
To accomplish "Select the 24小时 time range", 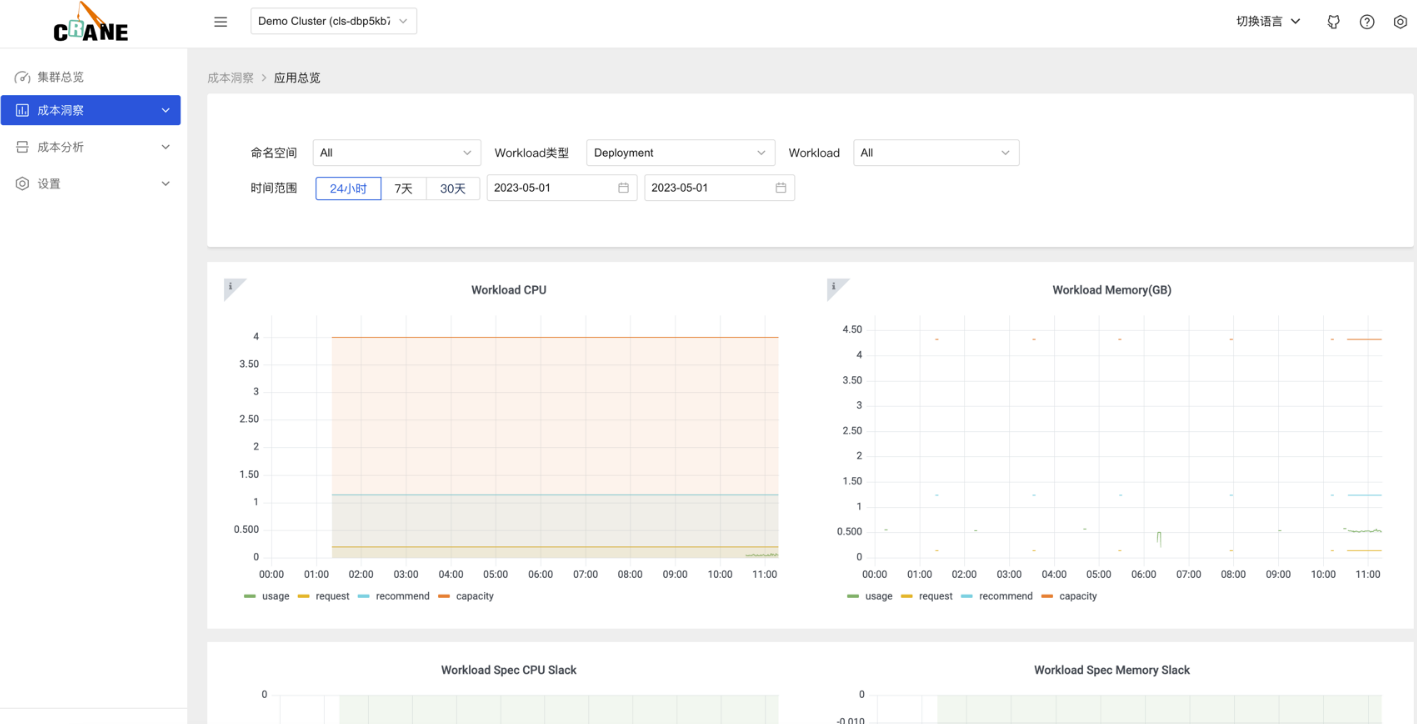I will 348,188.
